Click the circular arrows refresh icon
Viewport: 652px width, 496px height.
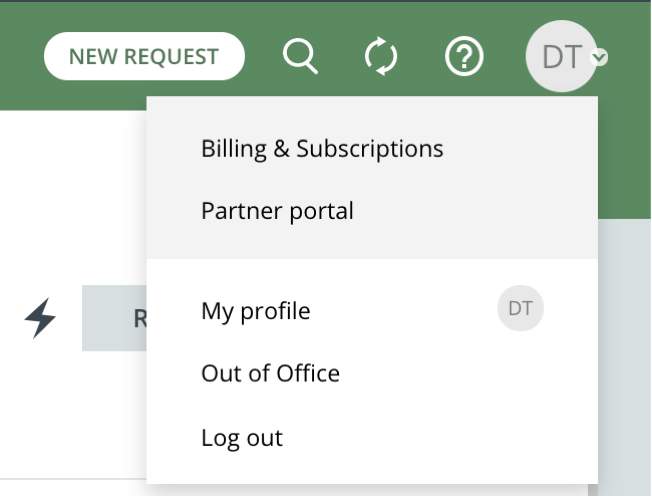[x=381, y=57]
